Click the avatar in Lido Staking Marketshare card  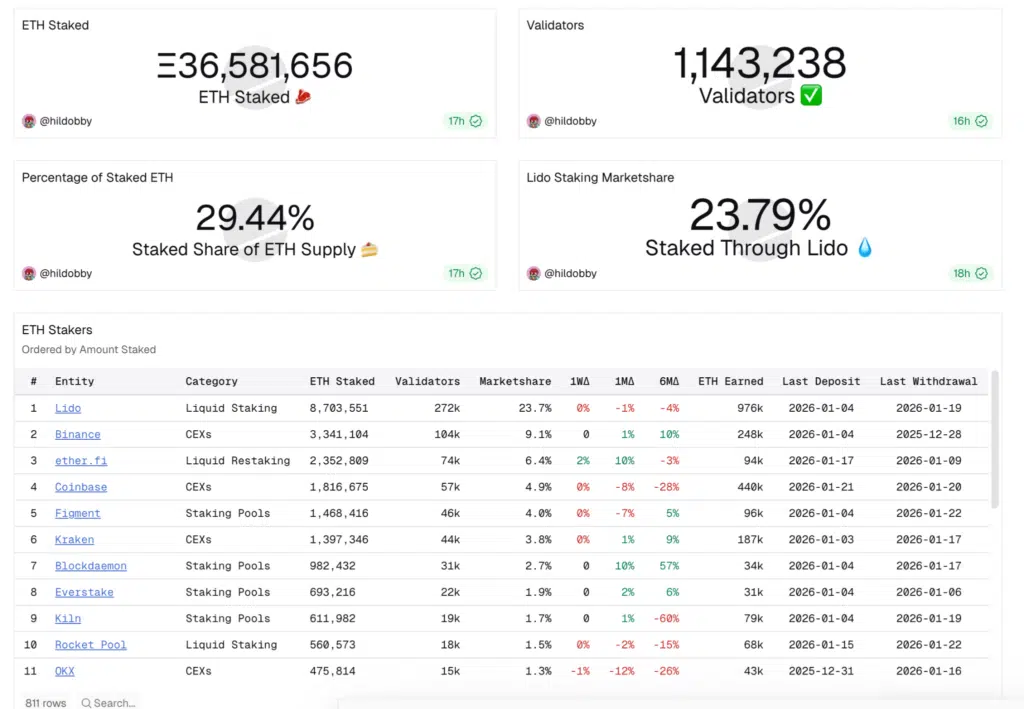pos(534,273)
